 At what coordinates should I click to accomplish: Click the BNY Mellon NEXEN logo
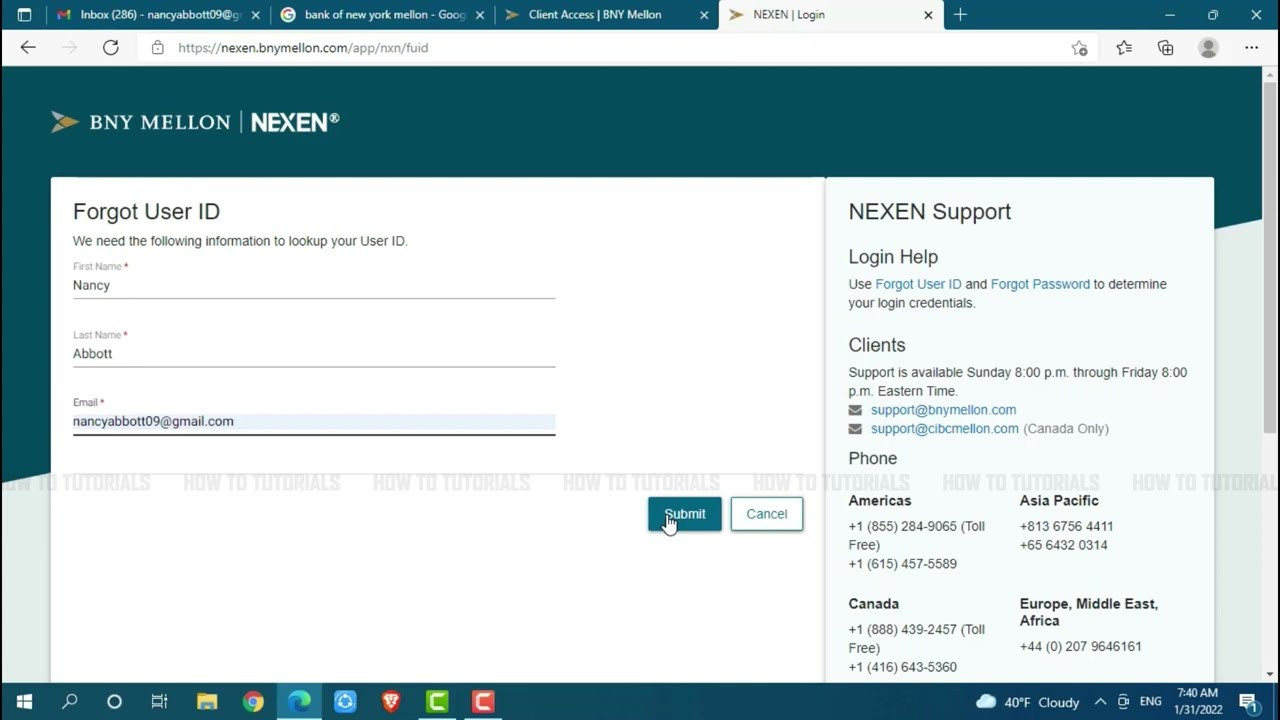pos(195,122)
